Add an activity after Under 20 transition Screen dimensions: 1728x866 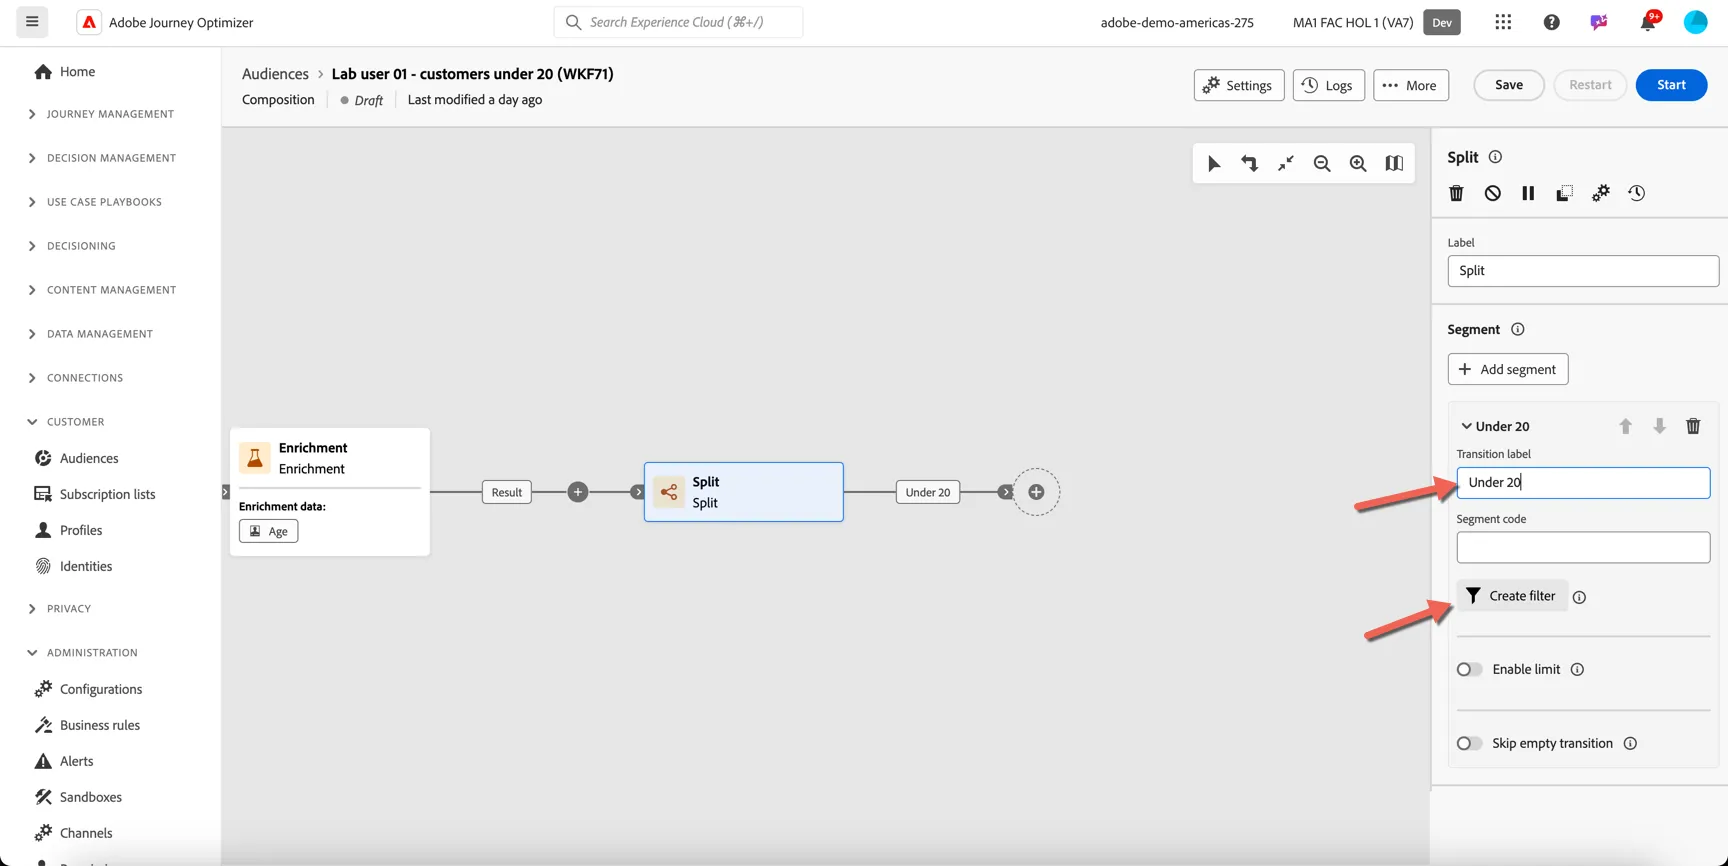pyautogui.click(x=1036, y=492)
